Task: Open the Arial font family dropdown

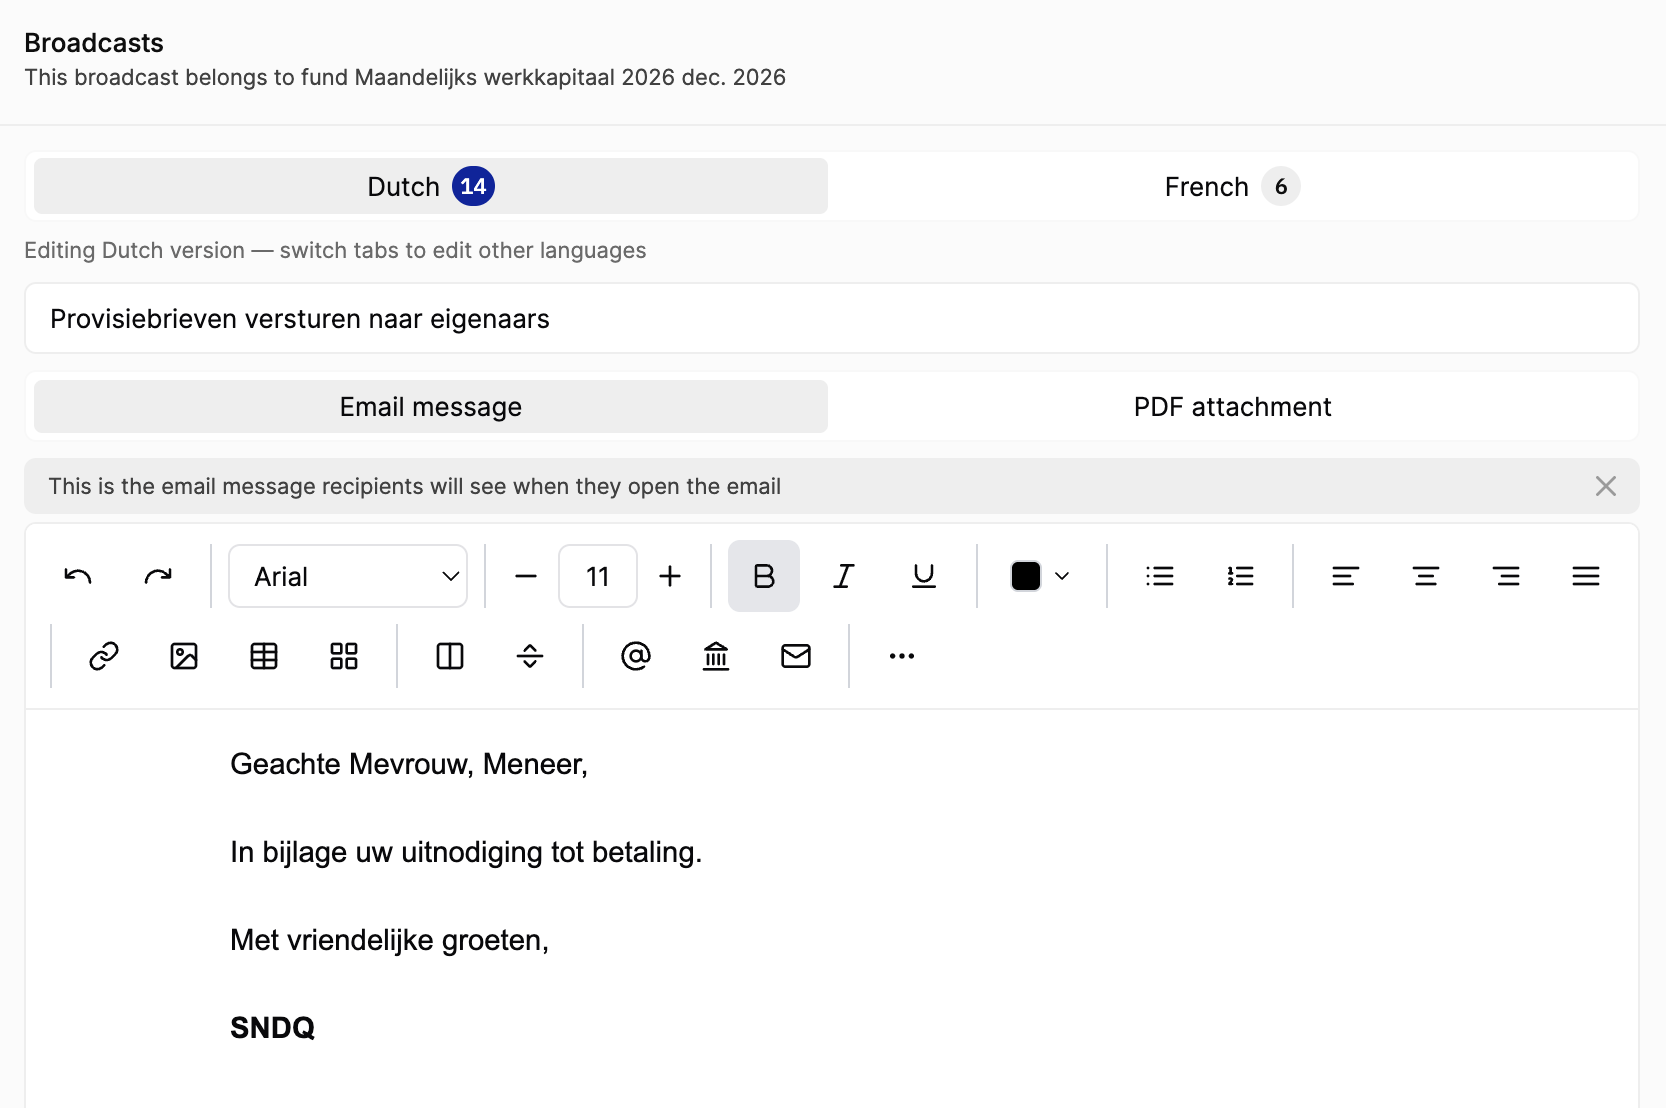Action: click(x=348, y=576)
